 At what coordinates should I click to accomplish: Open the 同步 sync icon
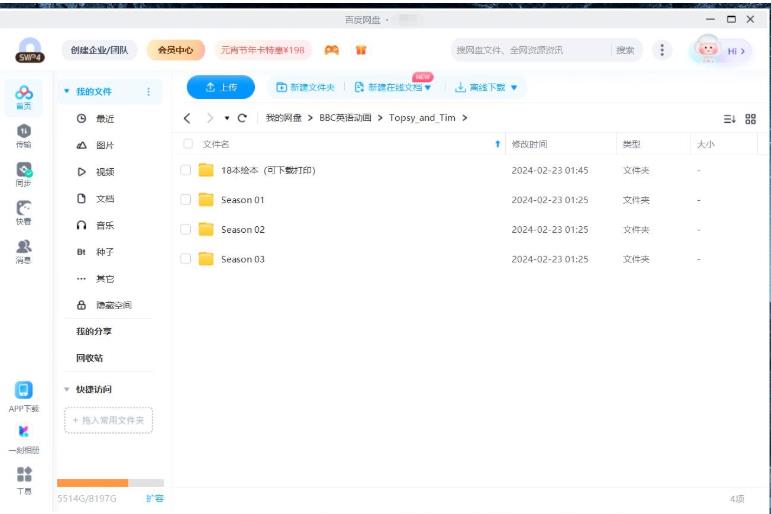tap(24, 174)
